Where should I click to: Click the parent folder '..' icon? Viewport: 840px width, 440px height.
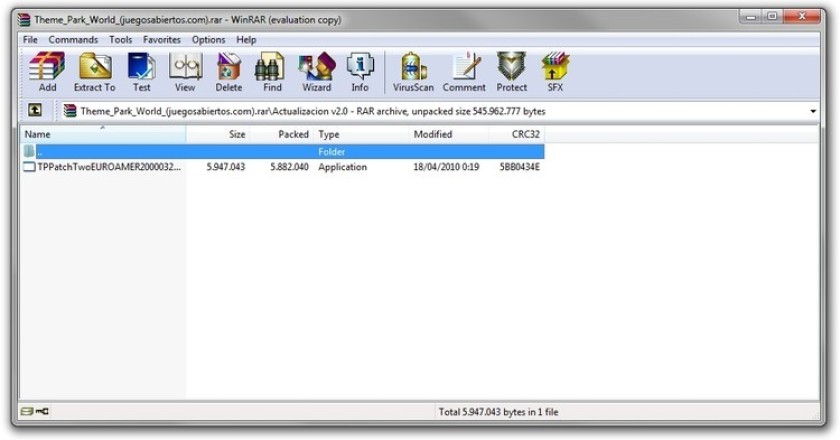coord(29,152)
